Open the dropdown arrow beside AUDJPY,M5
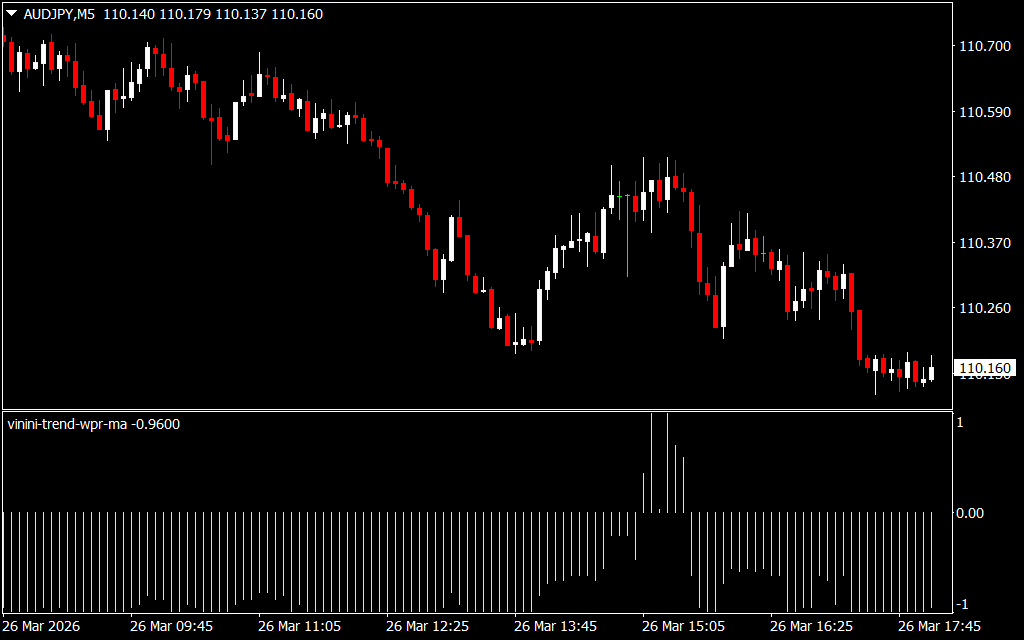The image size is (1024, 640). click(11, 15)
